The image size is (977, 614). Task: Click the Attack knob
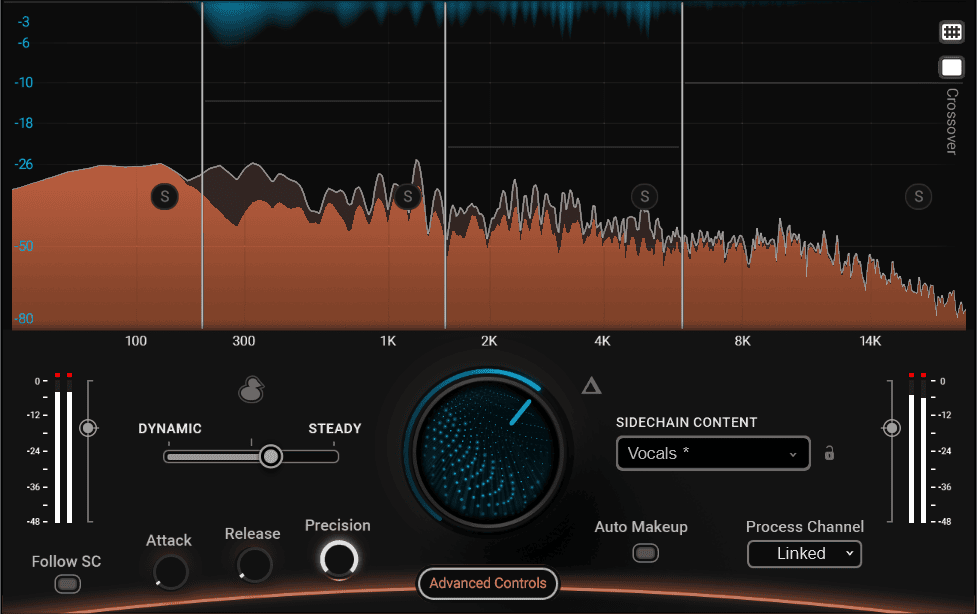(x=170, y=572)
